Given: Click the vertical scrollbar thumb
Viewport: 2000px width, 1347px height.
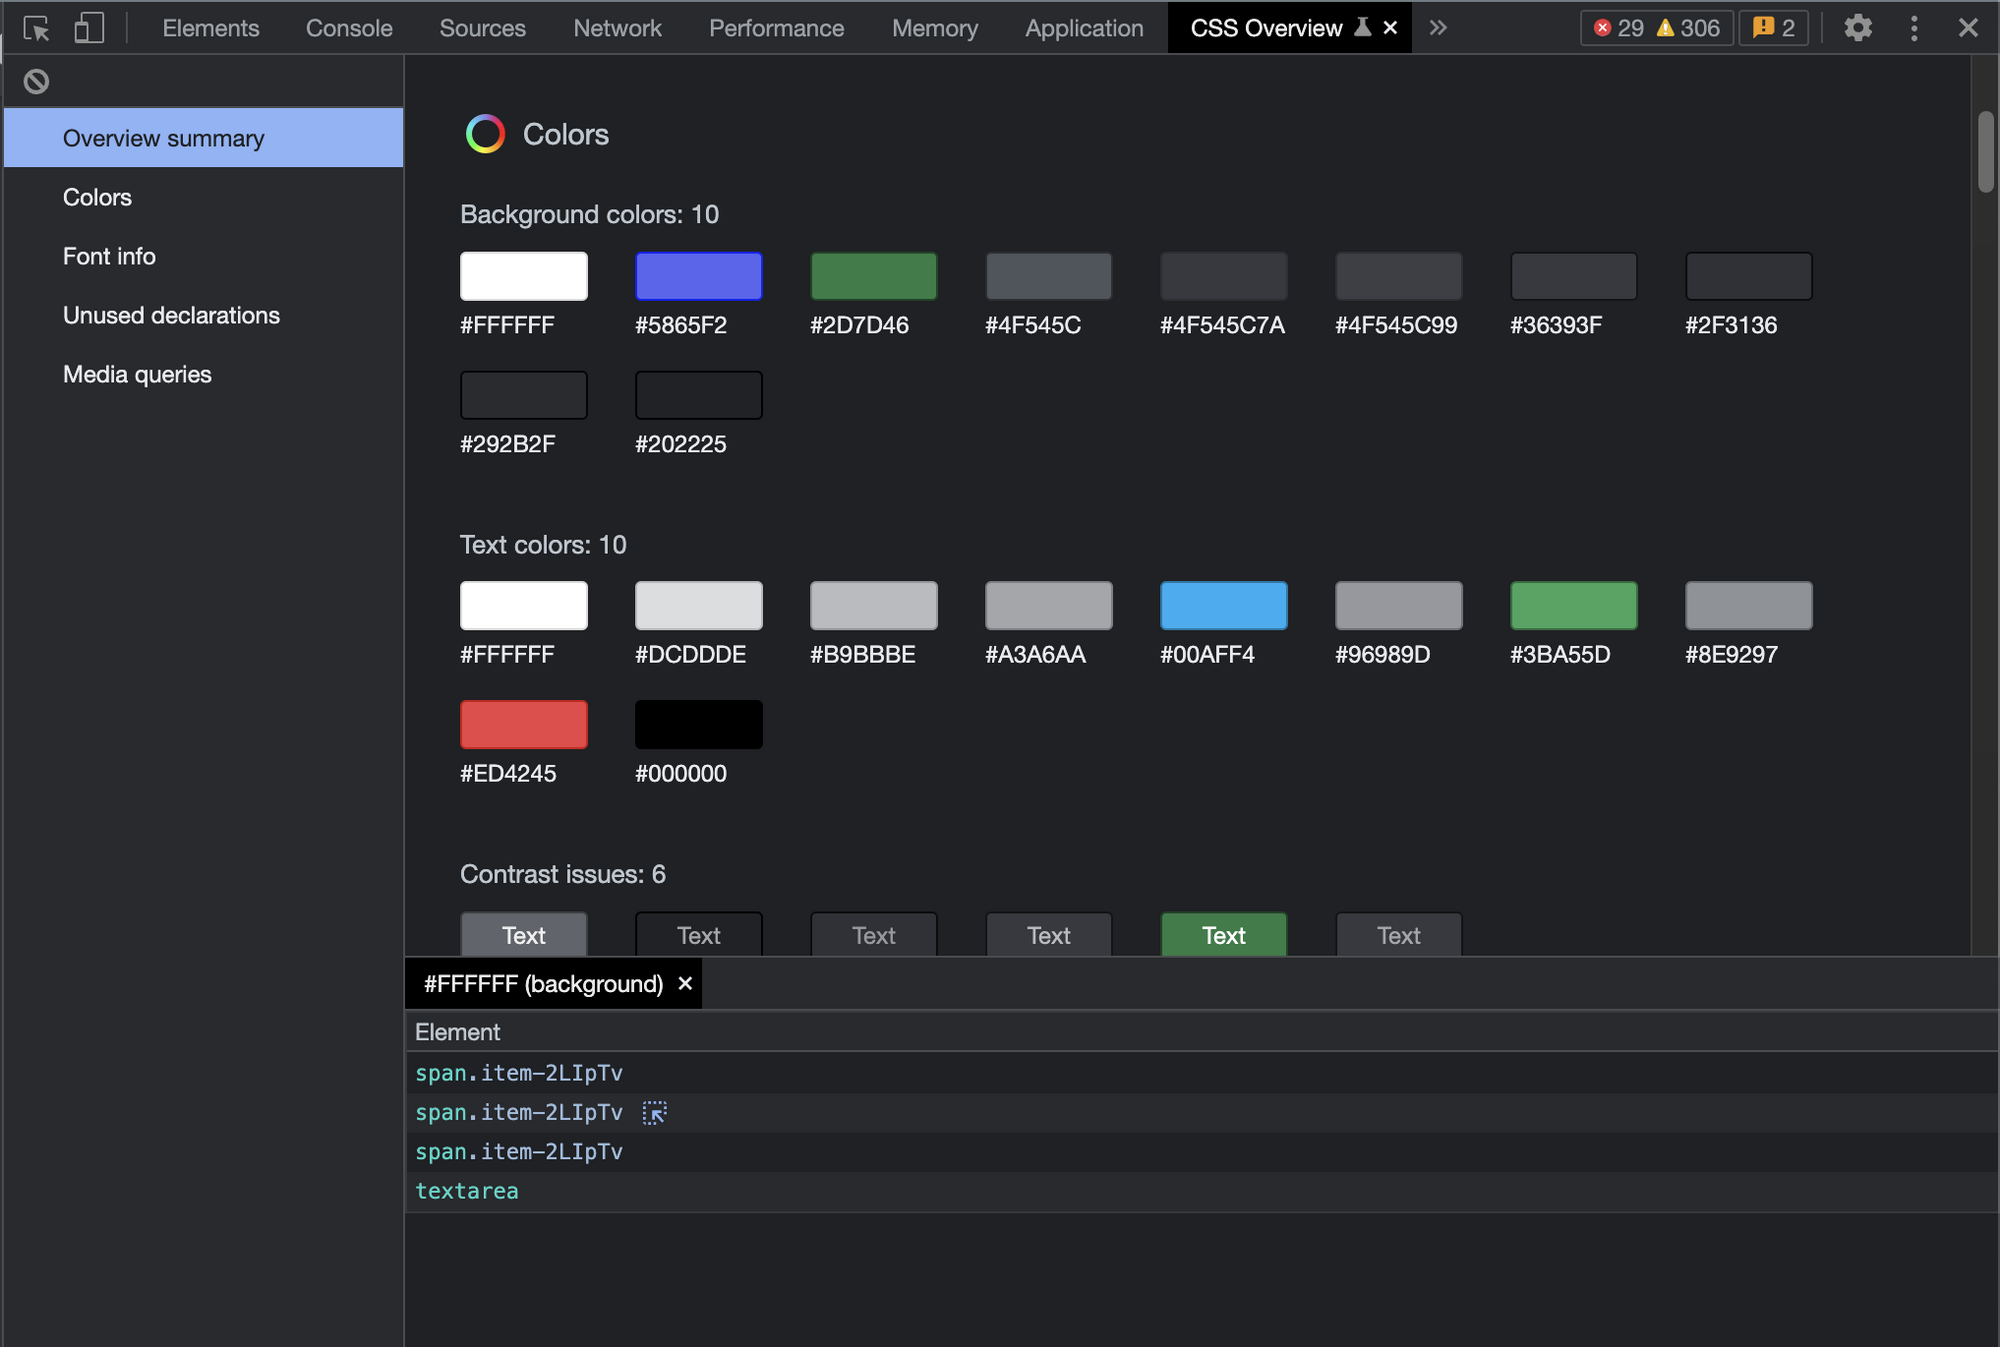Looking at the screenshot, I should (x=1985, y=150).
